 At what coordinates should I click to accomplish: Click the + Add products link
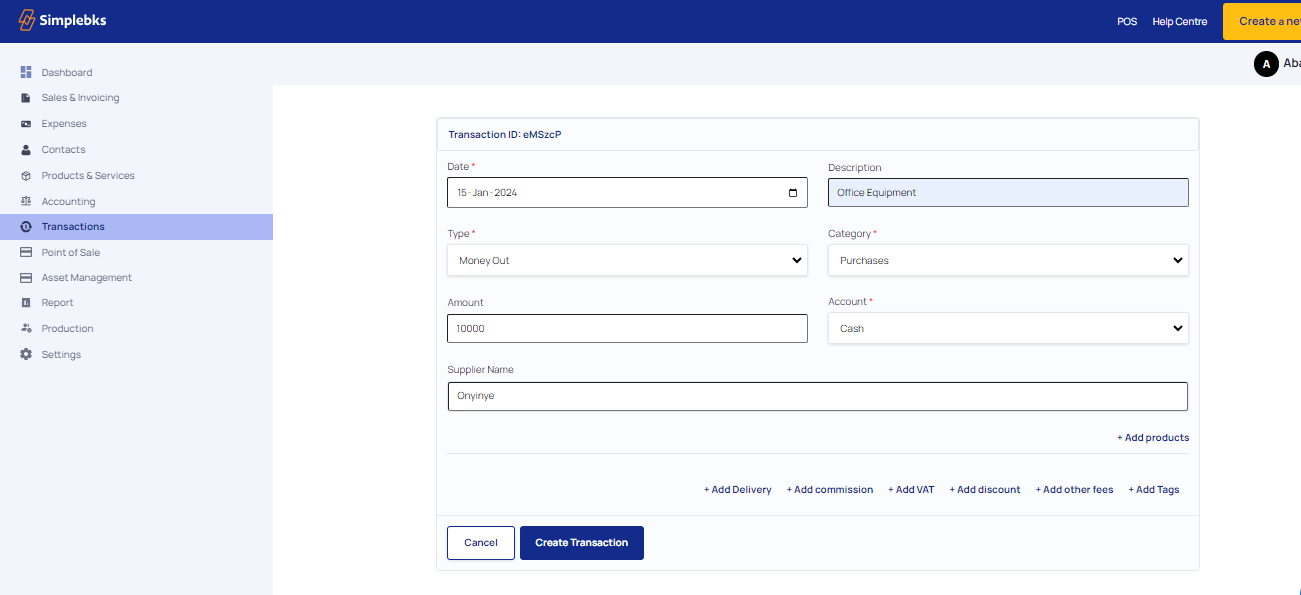click(x=1153, y=438)
